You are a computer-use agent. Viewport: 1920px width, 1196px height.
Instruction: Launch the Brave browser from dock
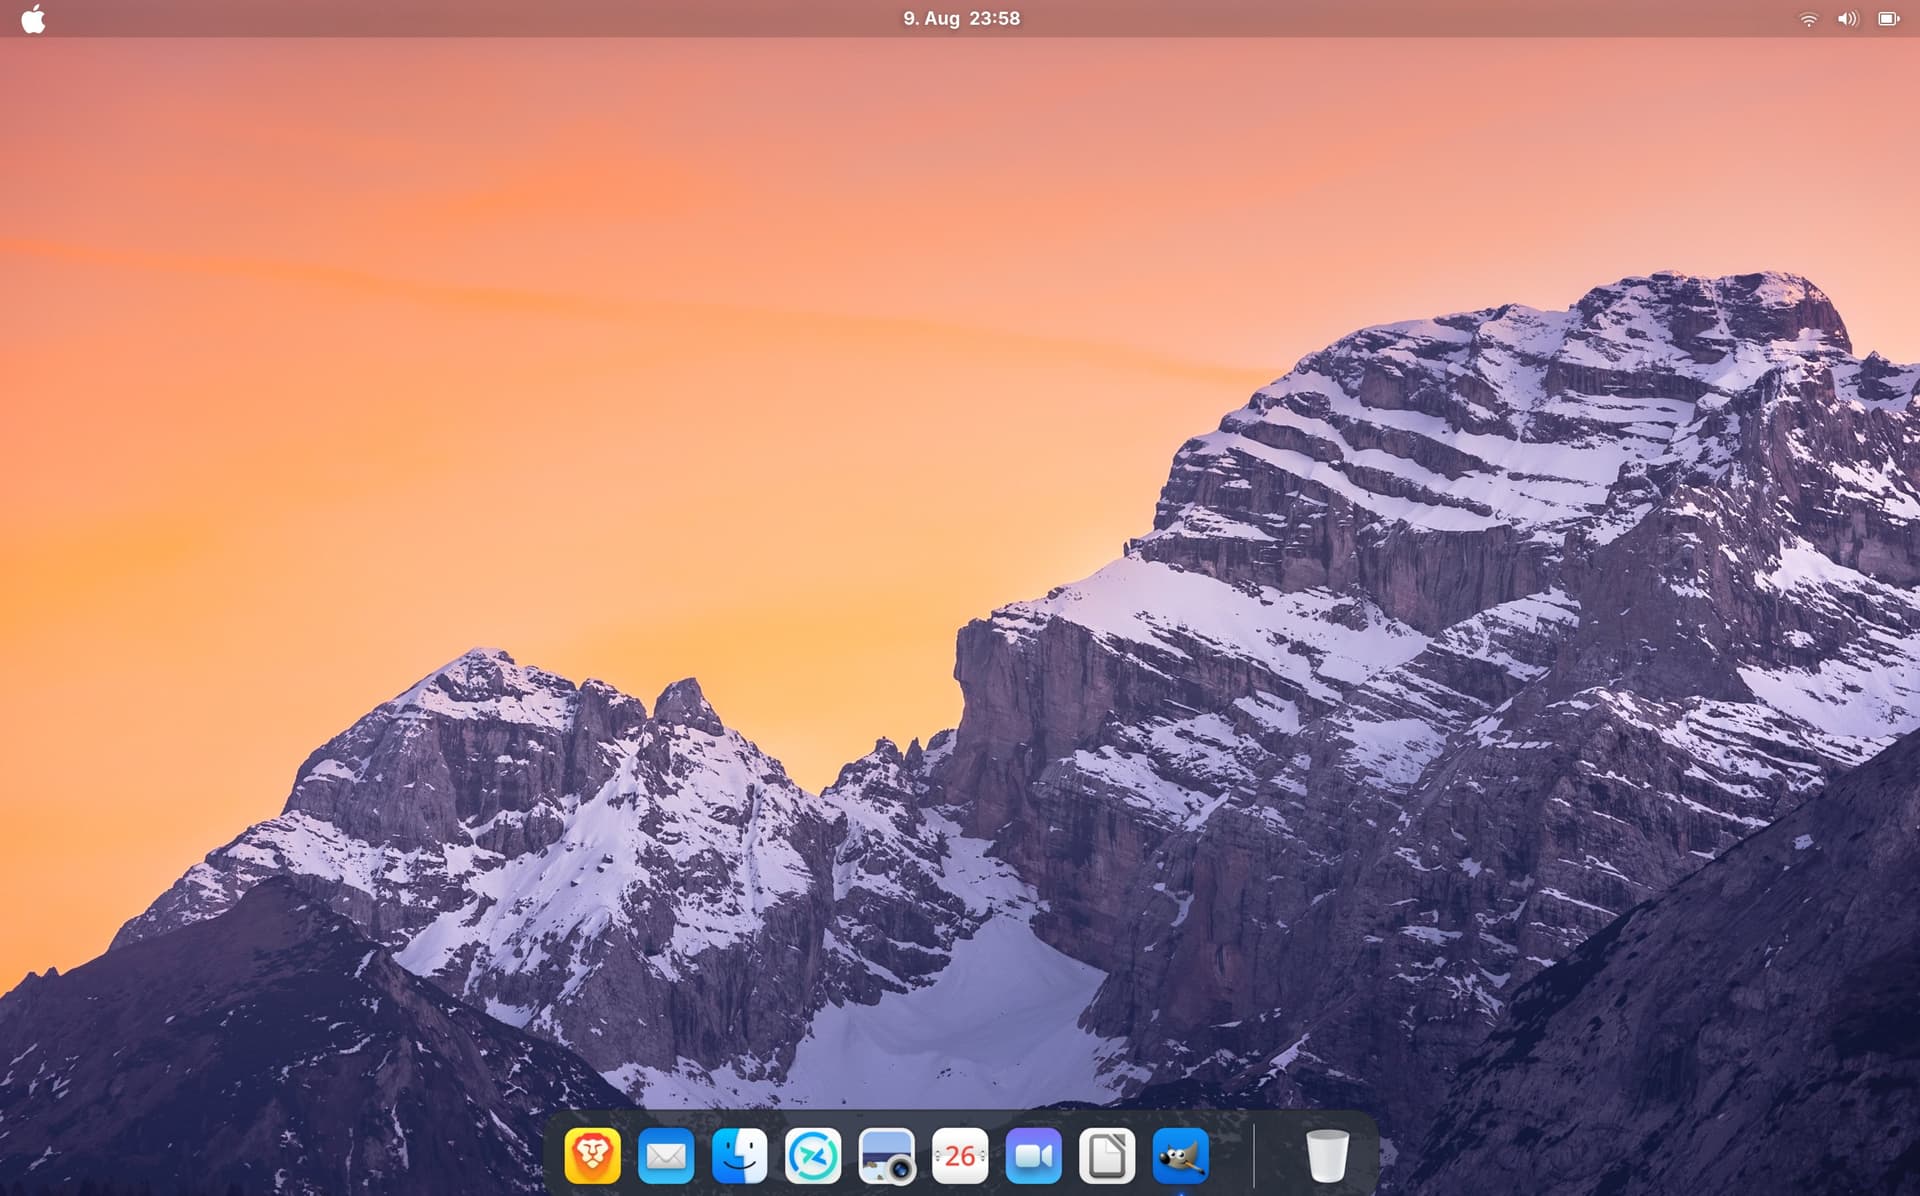point(592,1156)
